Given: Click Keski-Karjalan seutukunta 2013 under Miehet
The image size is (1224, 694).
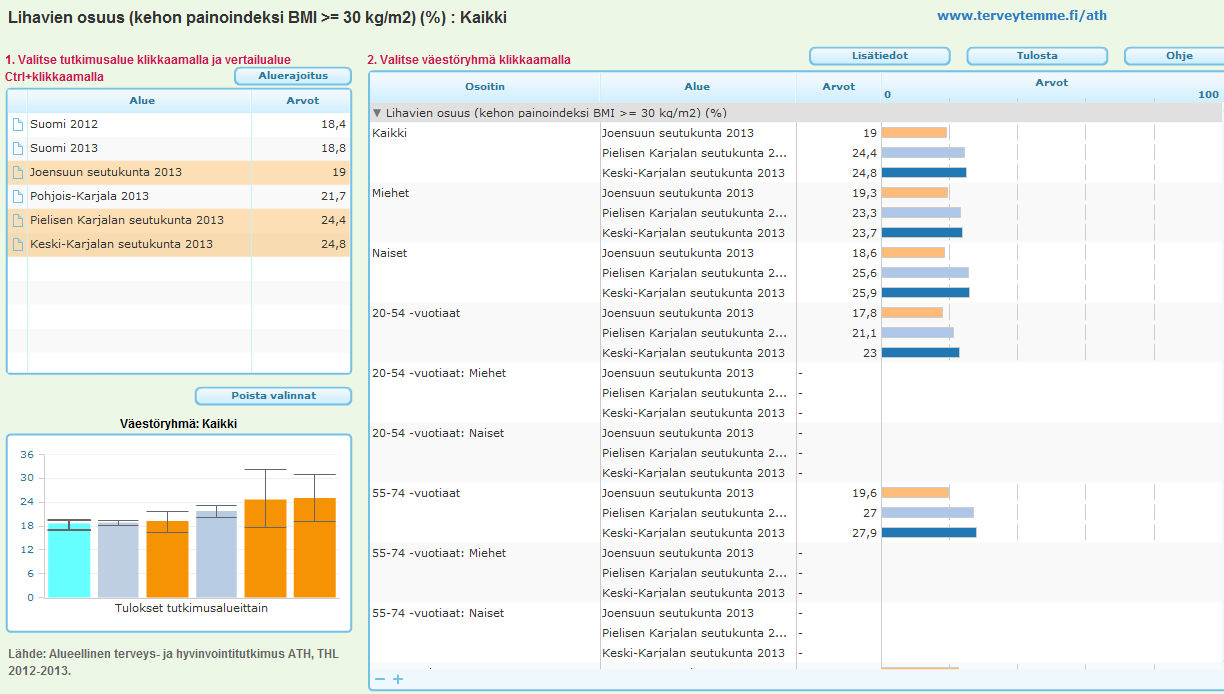Looking at the screenshot, I should [693, 233].
